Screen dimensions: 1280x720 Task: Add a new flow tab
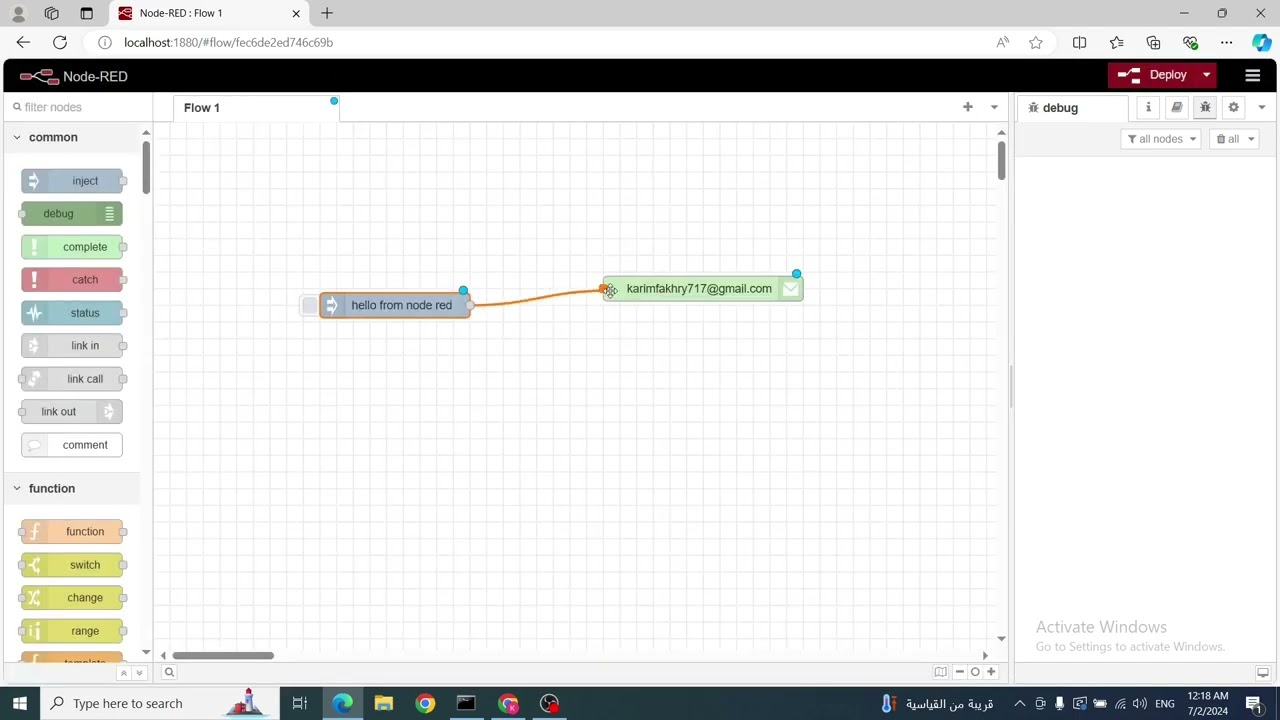(967, 107)
